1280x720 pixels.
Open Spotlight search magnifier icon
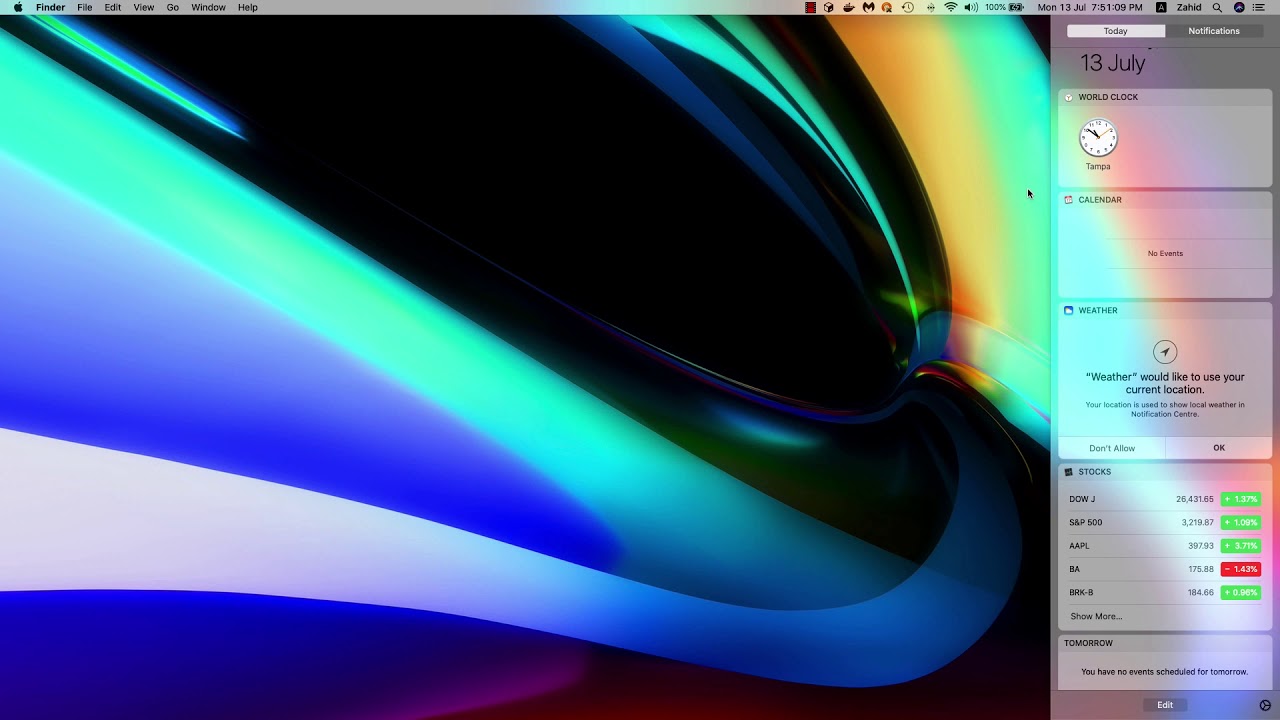1217,7
